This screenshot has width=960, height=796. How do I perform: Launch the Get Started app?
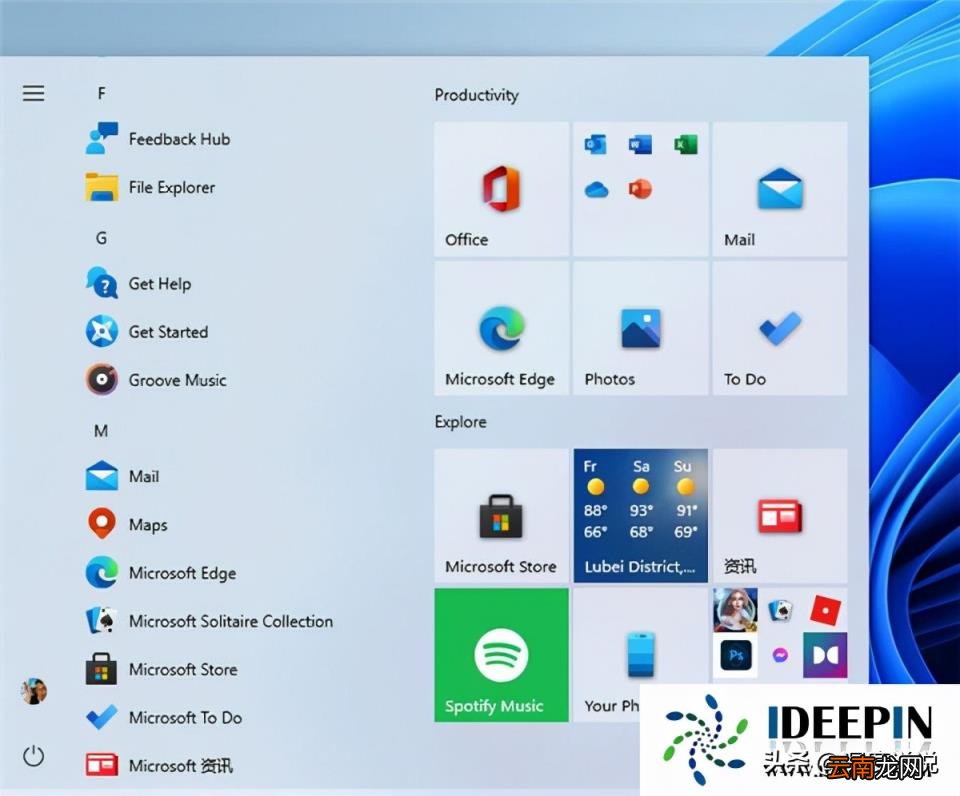tap(147, 332)
